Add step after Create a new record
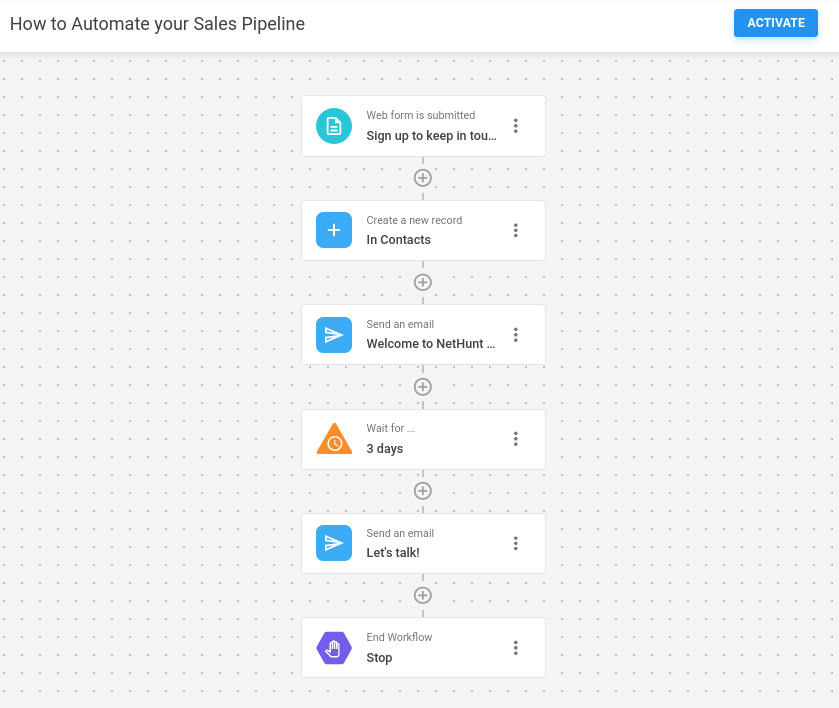 (x=423, y=282)
